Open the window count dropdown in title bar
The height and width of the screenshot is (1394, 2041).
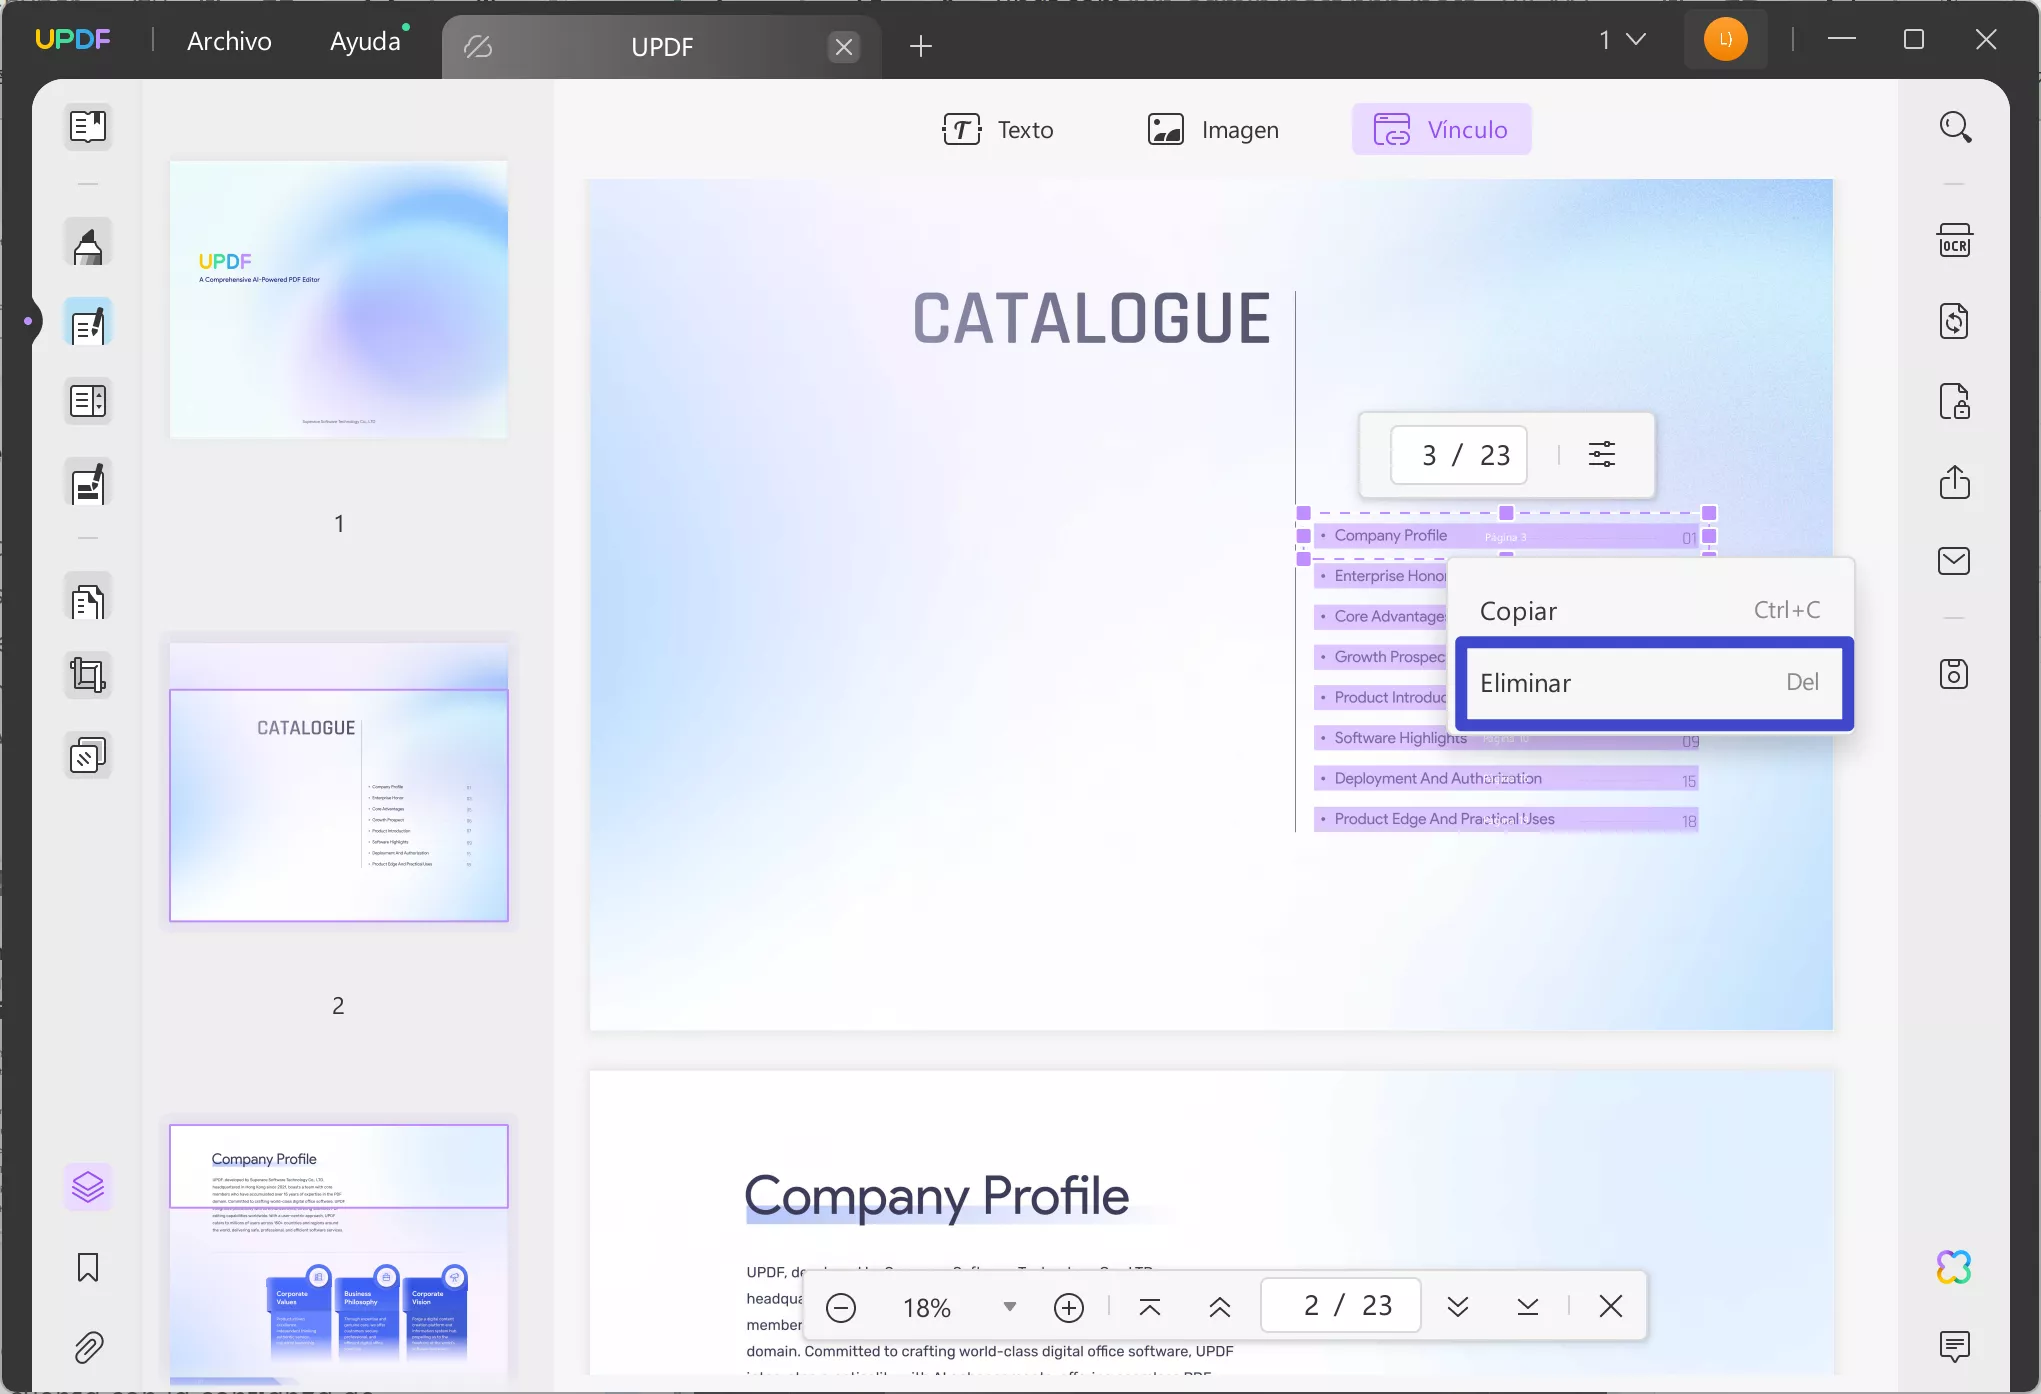click(x=1622, y=40)
